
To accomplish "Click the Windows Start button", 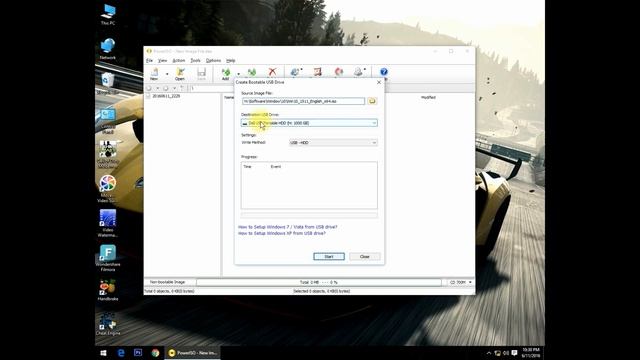I will [x=103, y=353].
